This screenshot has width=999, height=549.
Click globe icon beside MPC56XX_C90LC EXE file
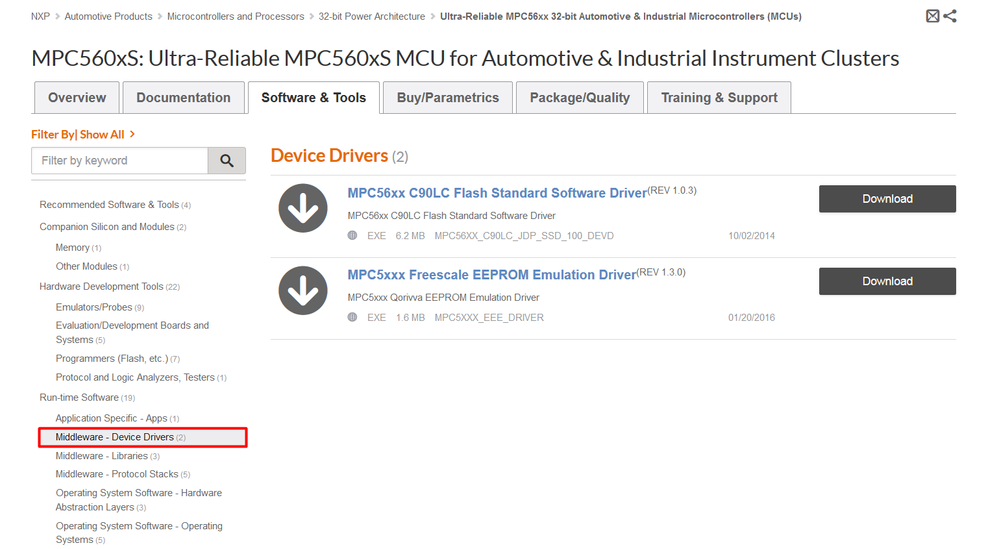click(352, 236)
